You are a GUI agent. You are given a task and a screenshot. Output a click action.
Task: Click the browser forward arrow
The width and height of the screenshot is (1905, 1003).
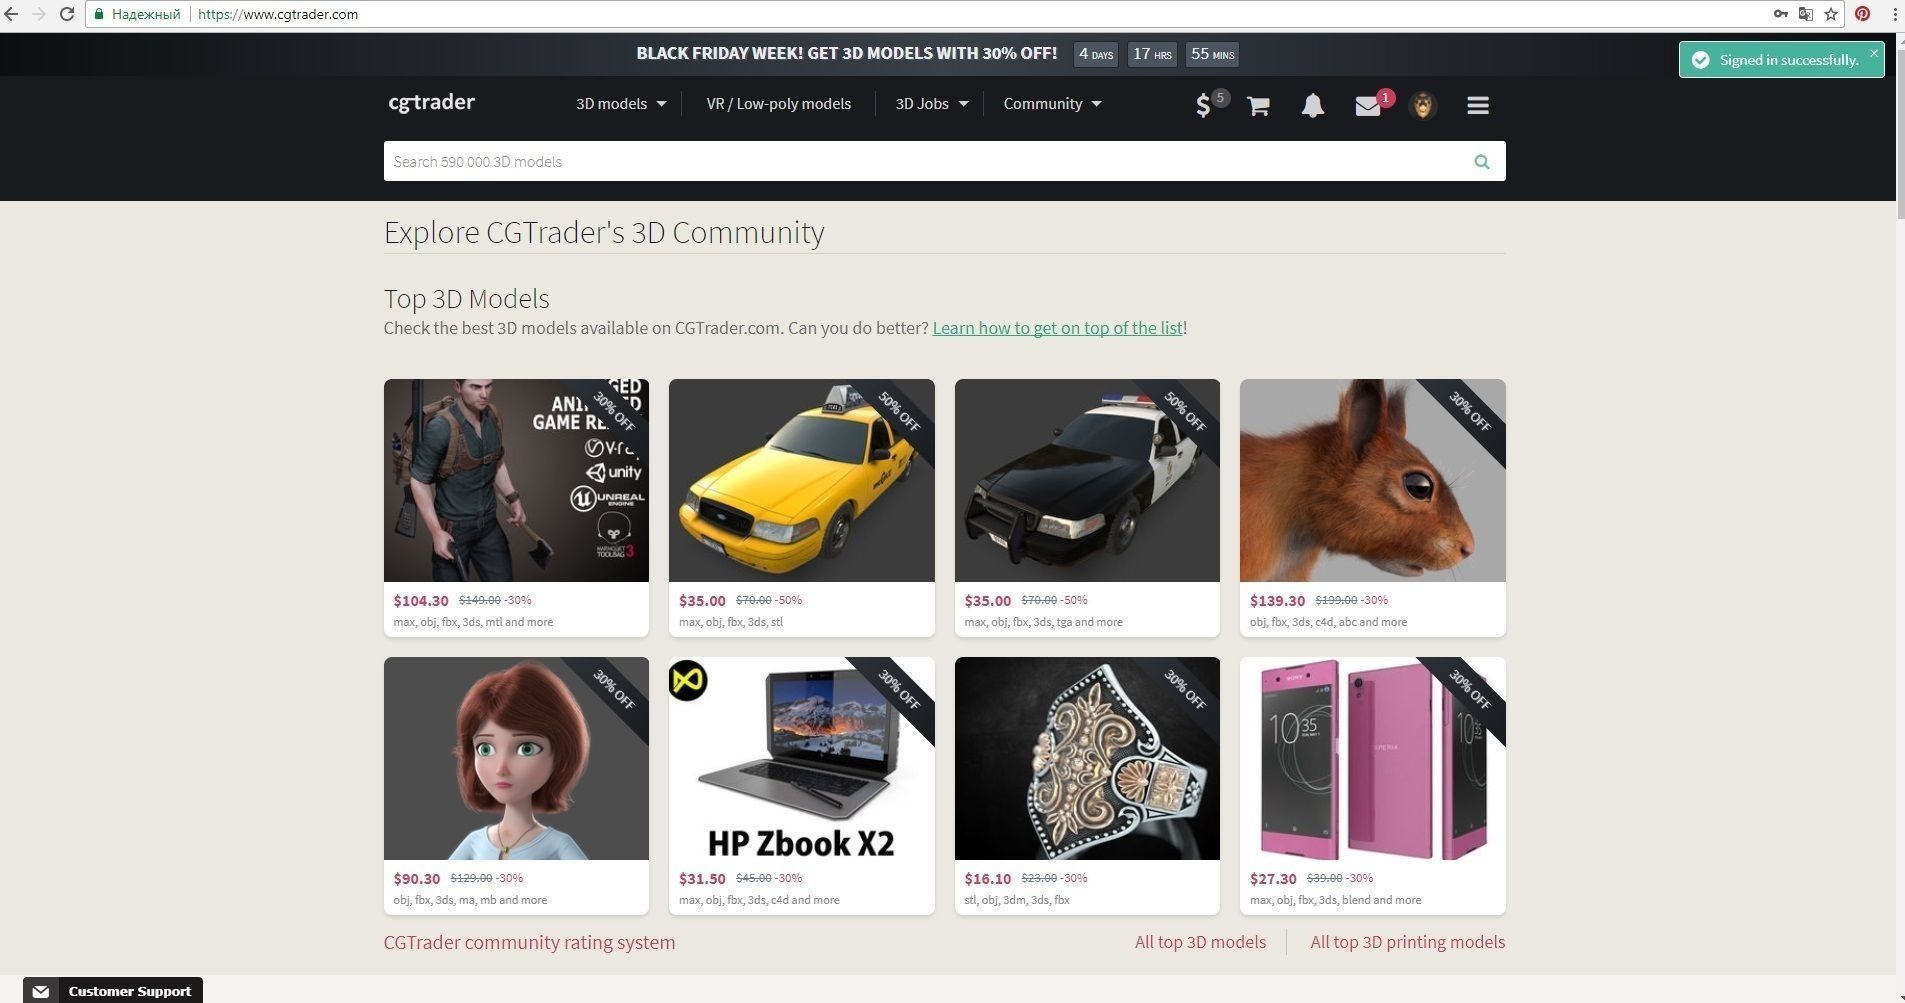39,14
